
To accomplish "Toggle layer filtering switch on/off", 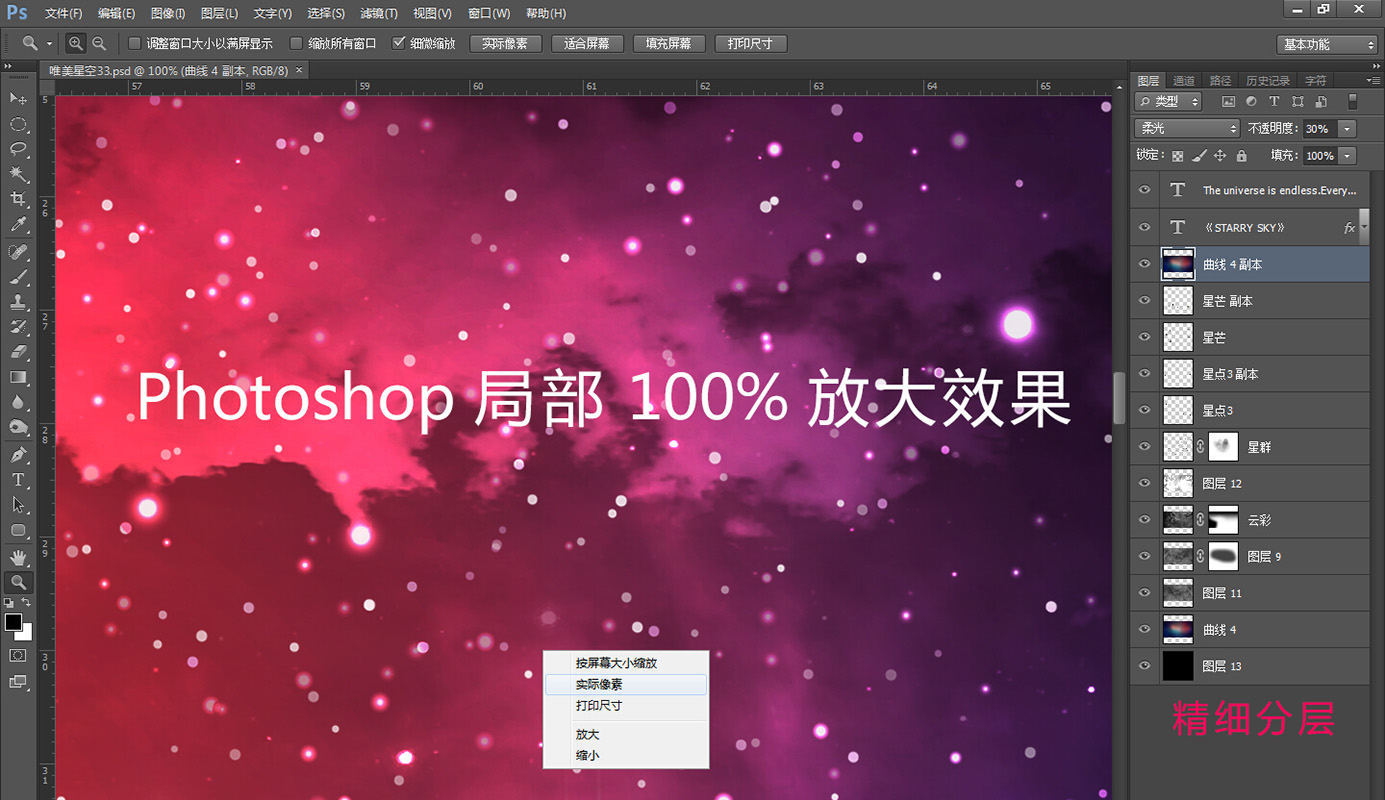I will click(1353, 101).
